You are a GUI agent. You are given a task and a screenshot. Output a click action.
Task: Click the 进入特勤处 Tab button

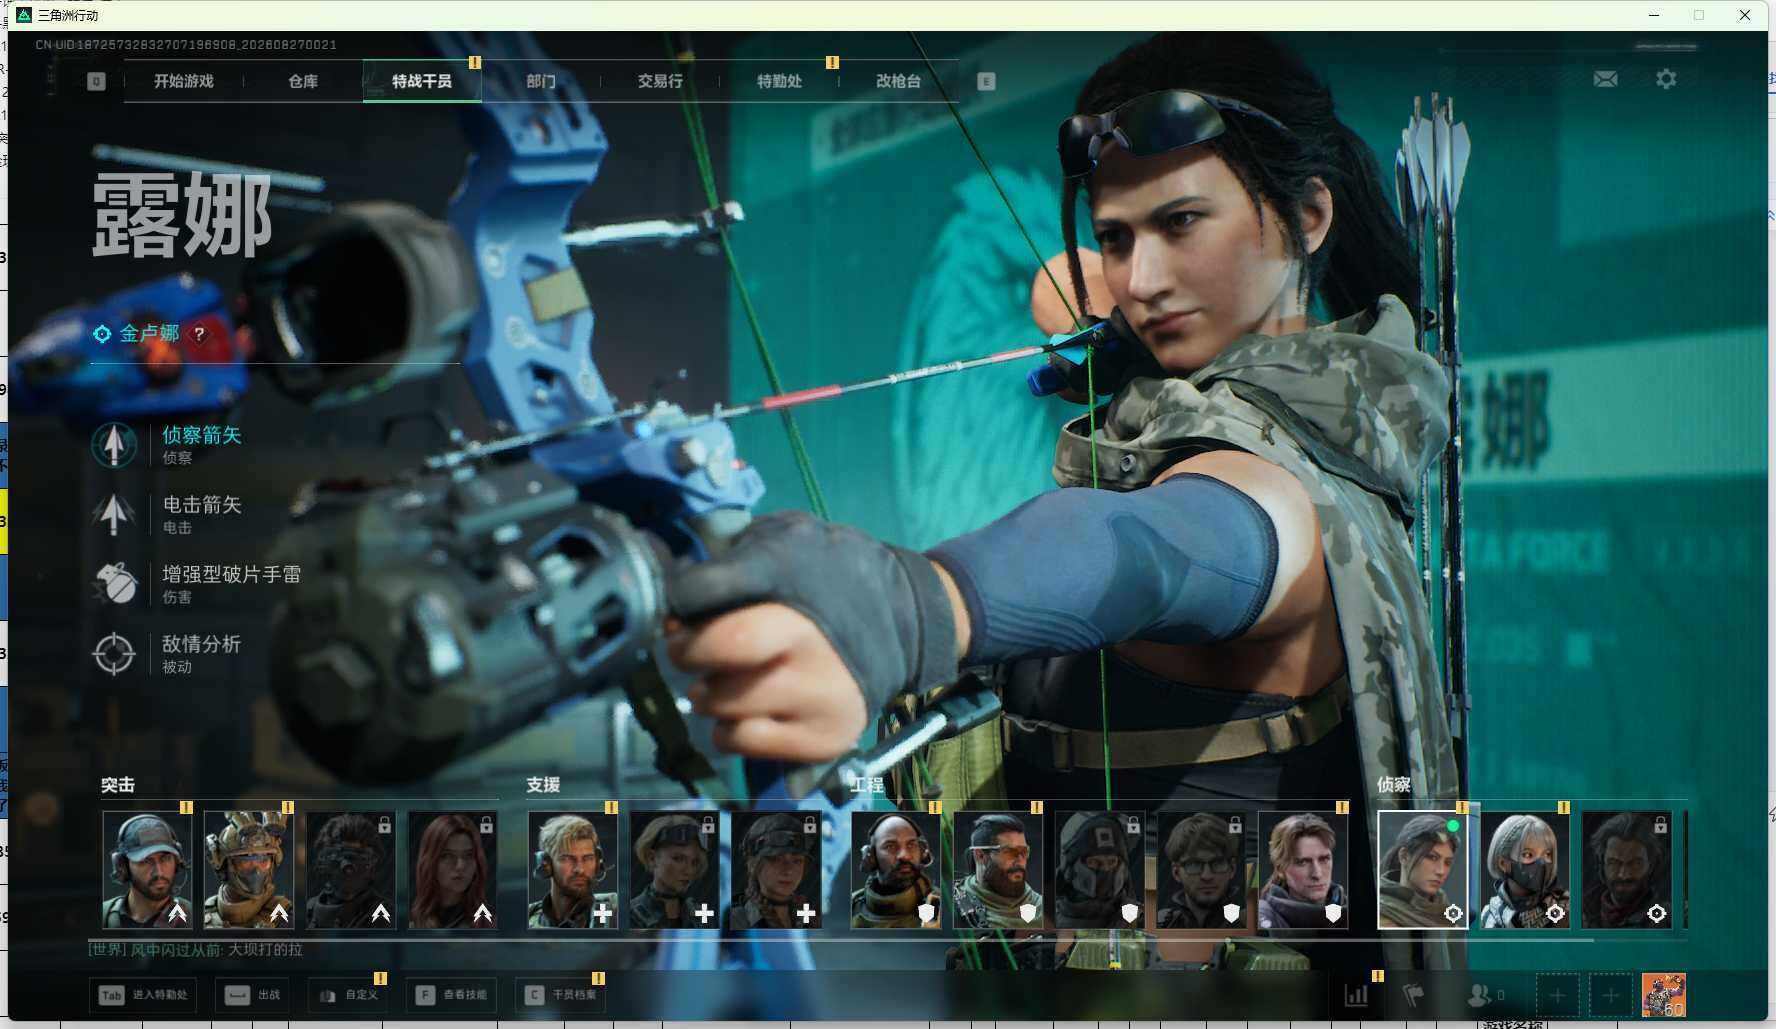click(143, 995)
